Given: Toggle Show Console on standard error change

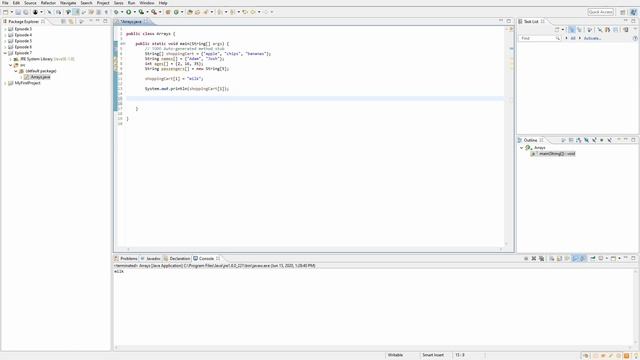Looking at the screenshot, I should (583, 258).
